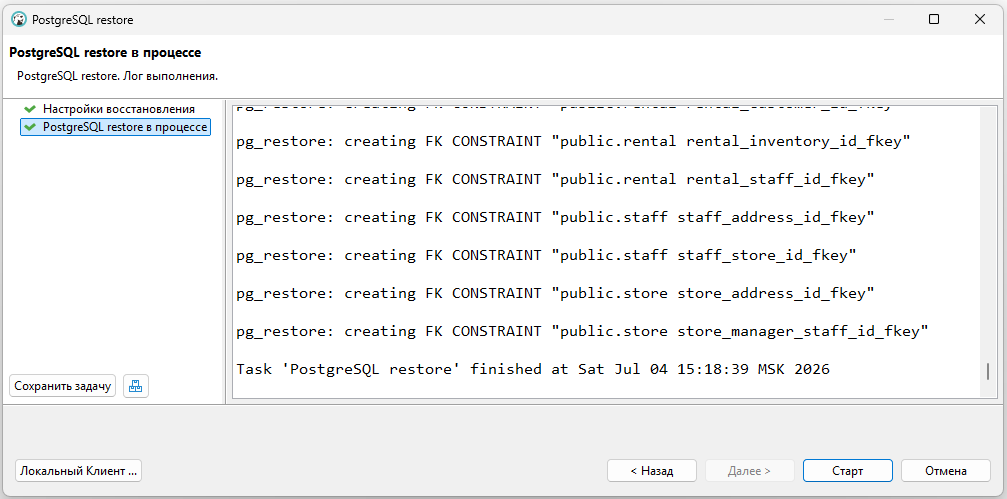Click the log line with store_address_id_fkey

pyautogui.click(x=556, y=293)
